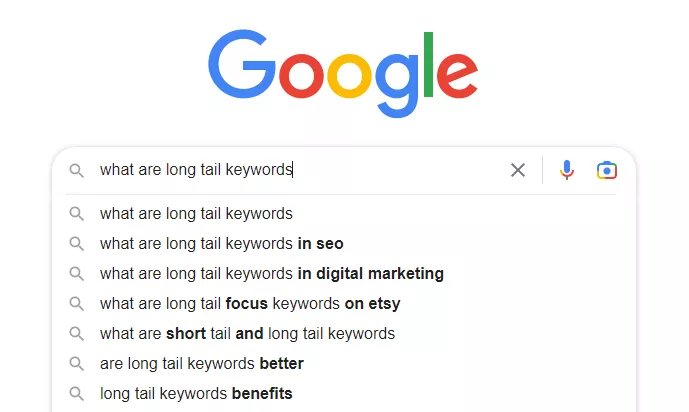Click magnifier icon beside first autocomplete suggestion

pyautogui.click(x=76, y=214)
